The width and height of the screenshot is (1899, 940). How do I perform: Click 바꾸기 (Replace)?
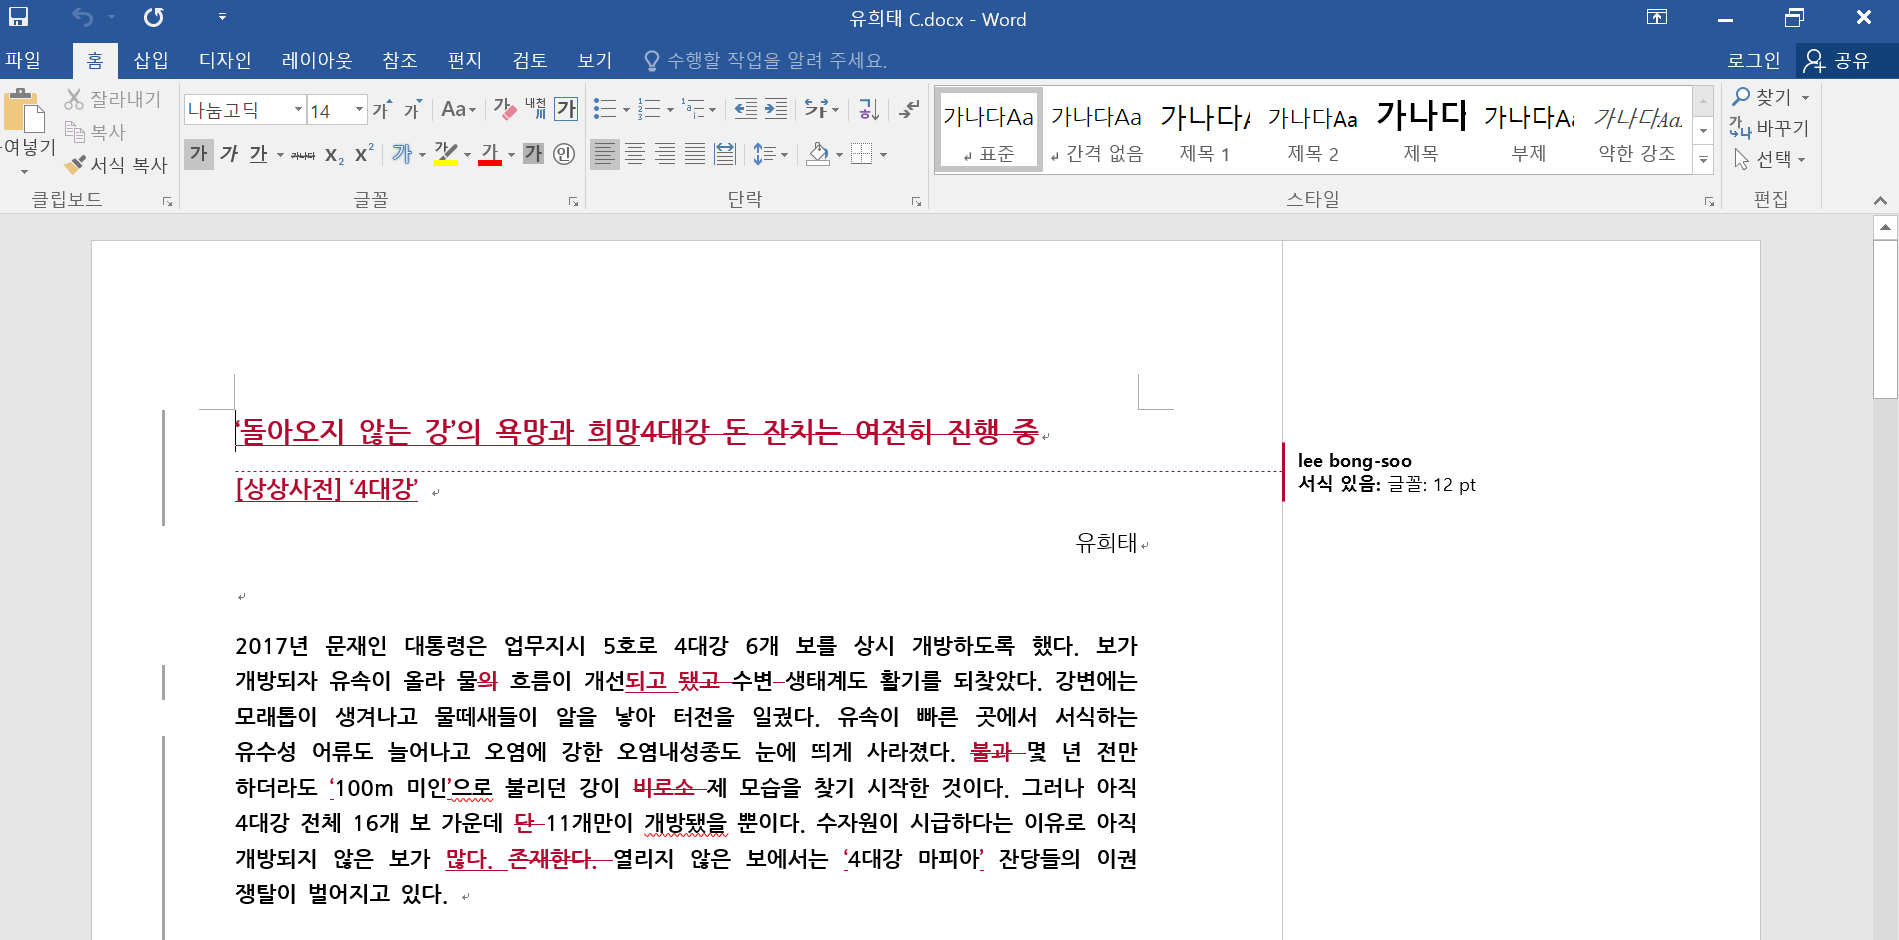point(1770,128)
